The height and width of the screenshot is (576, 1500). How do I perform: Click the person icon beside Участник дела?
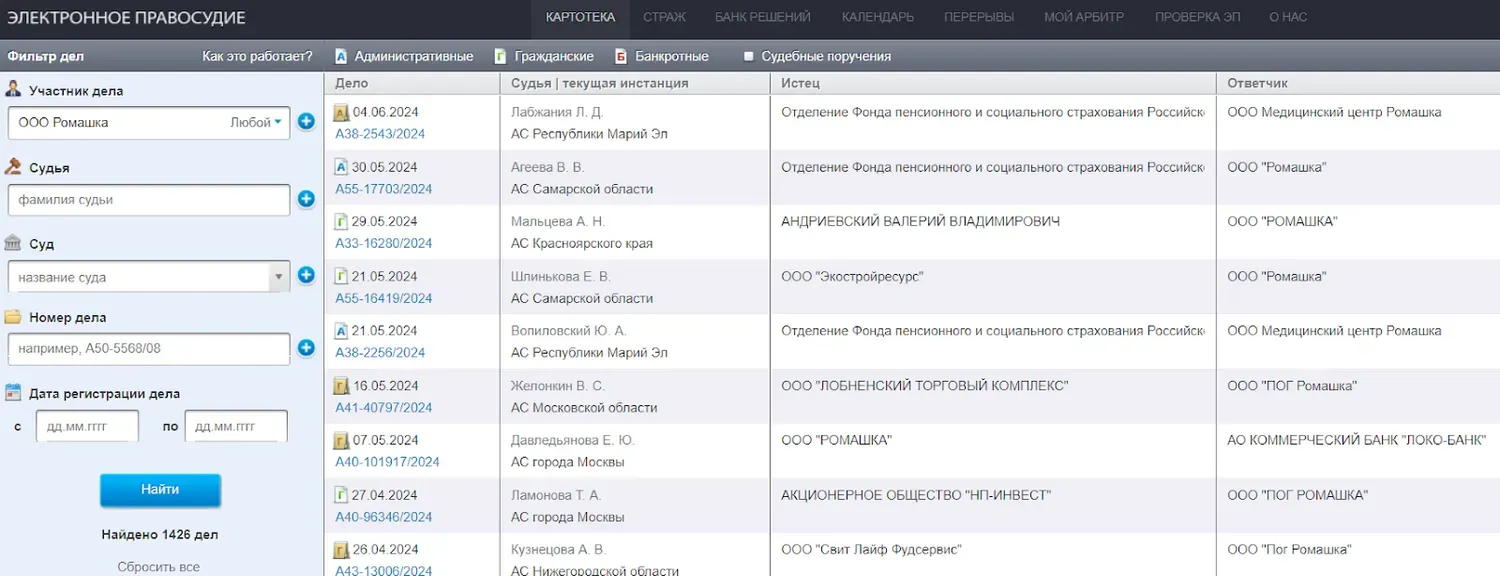[x=13, y=90]
